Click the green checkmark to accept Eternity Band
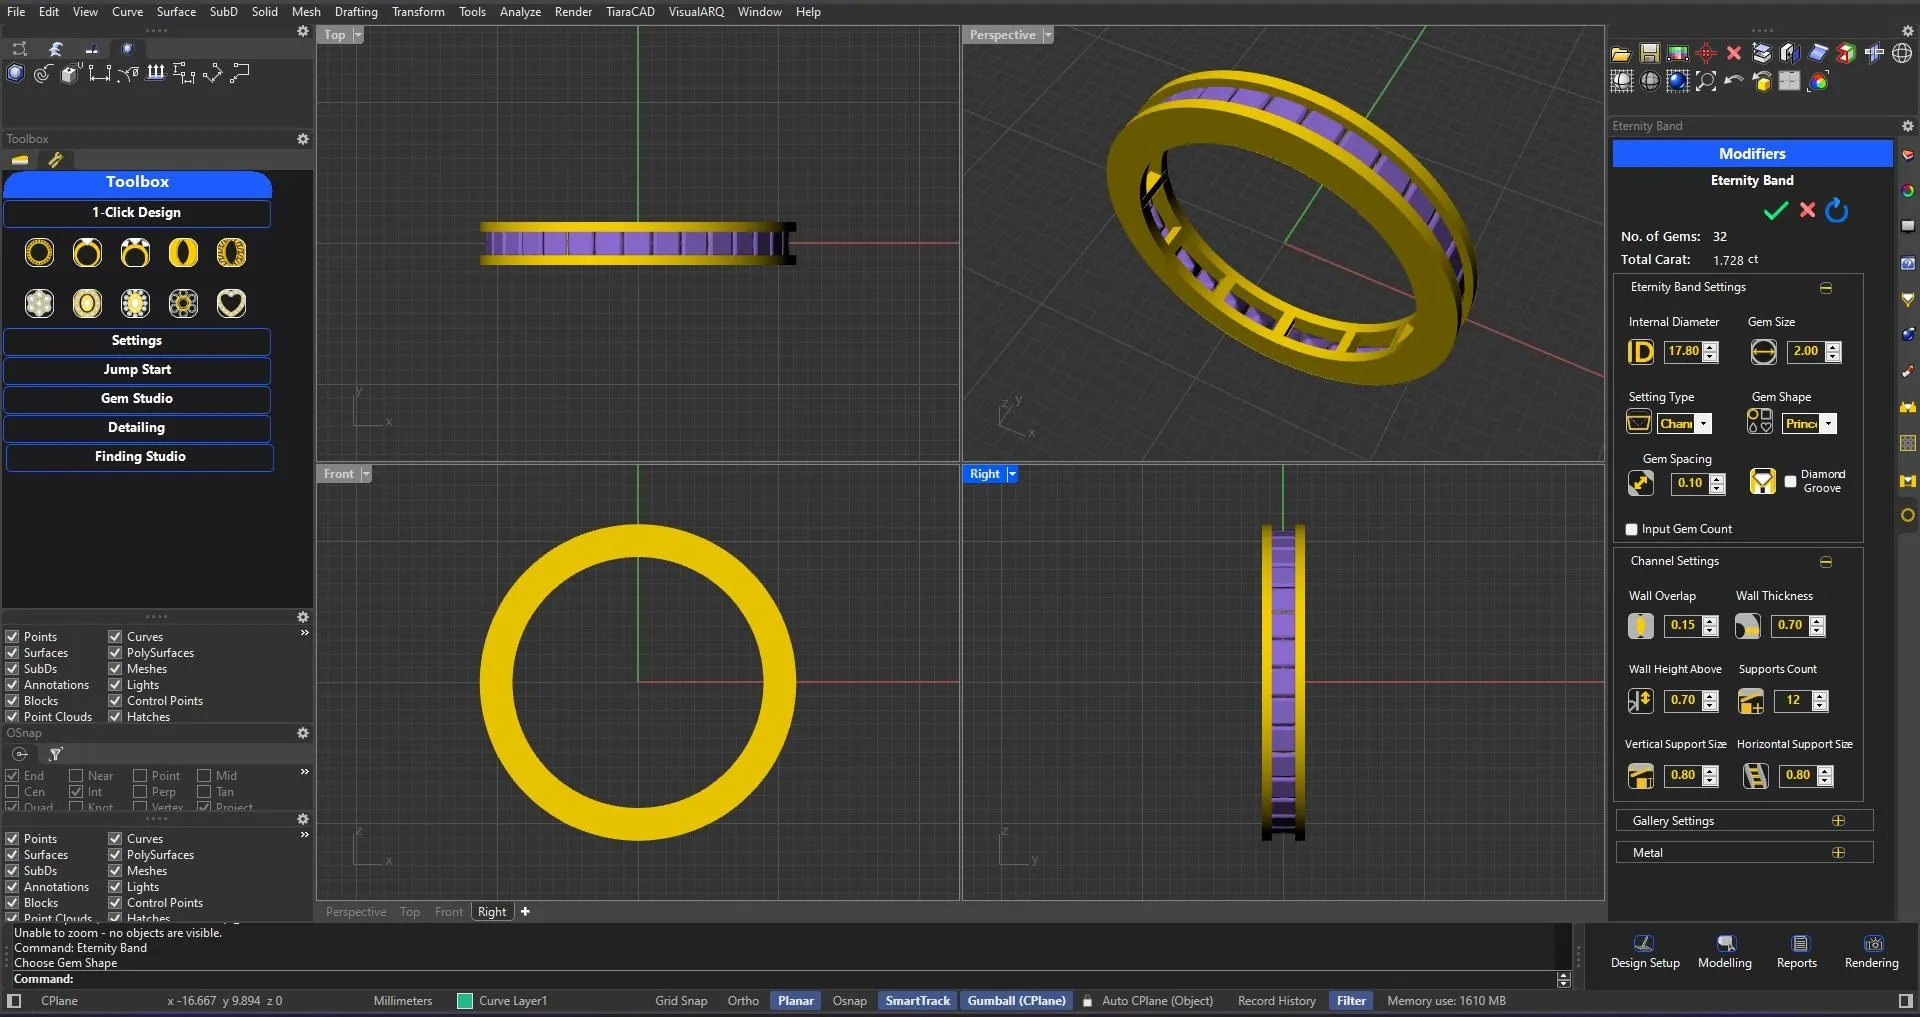The width and height of the screenshot is (1920, 1017). (1775, 211)
